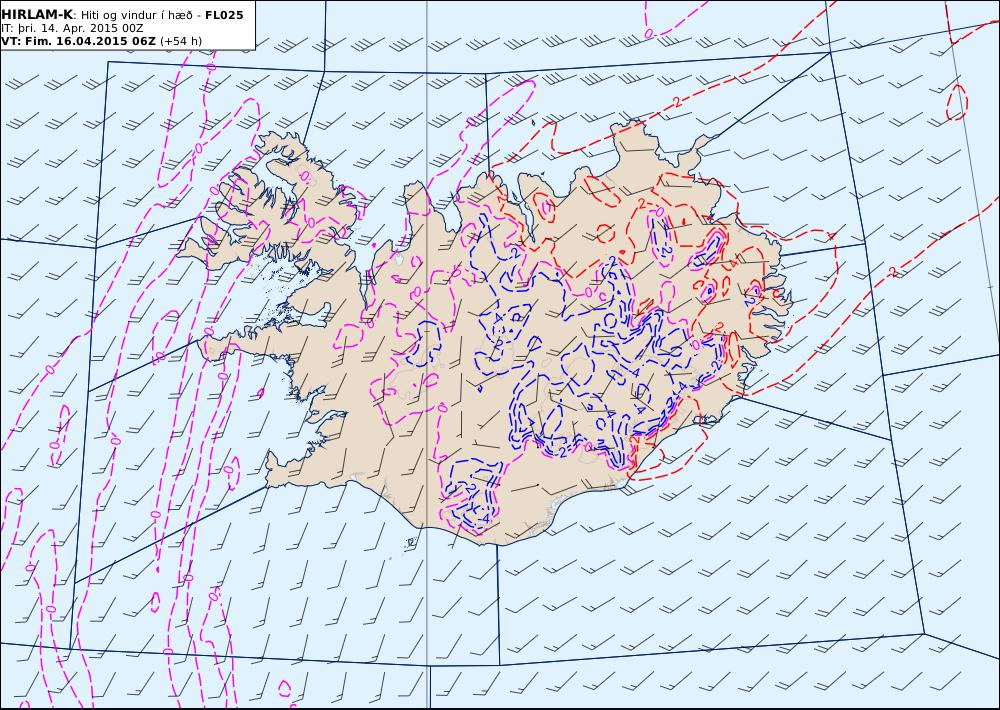Select the 'Hiti og vindur í hæð' label
Screen dimensions: 1000x710
click(138, 15)
